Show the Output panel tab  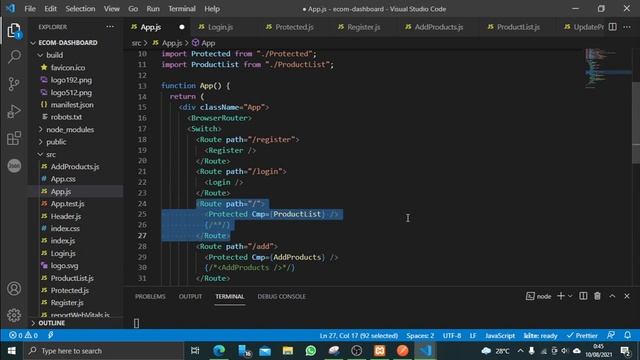190,296
